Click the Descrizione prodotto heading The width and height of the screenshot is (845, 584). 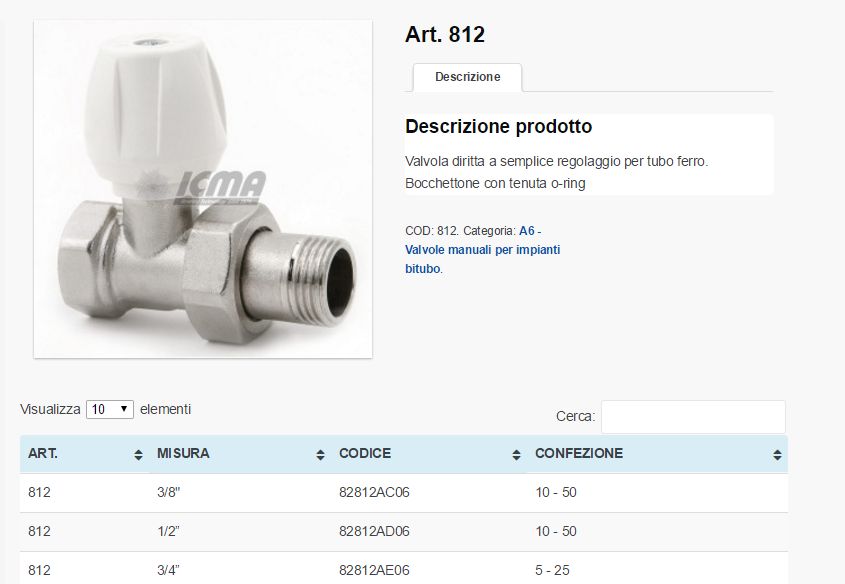click(x=498, y=127)
